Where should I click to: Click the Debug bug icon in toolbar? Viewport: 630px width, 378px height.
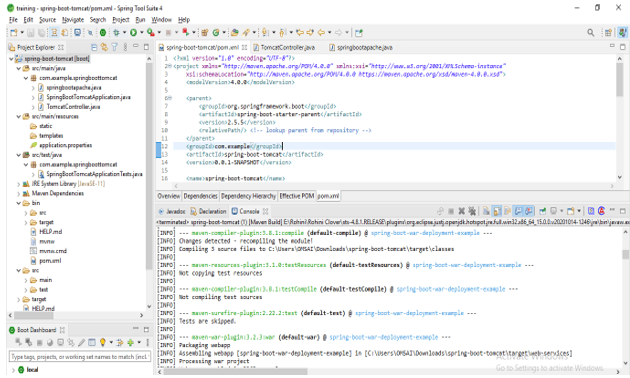click(116, 33)
